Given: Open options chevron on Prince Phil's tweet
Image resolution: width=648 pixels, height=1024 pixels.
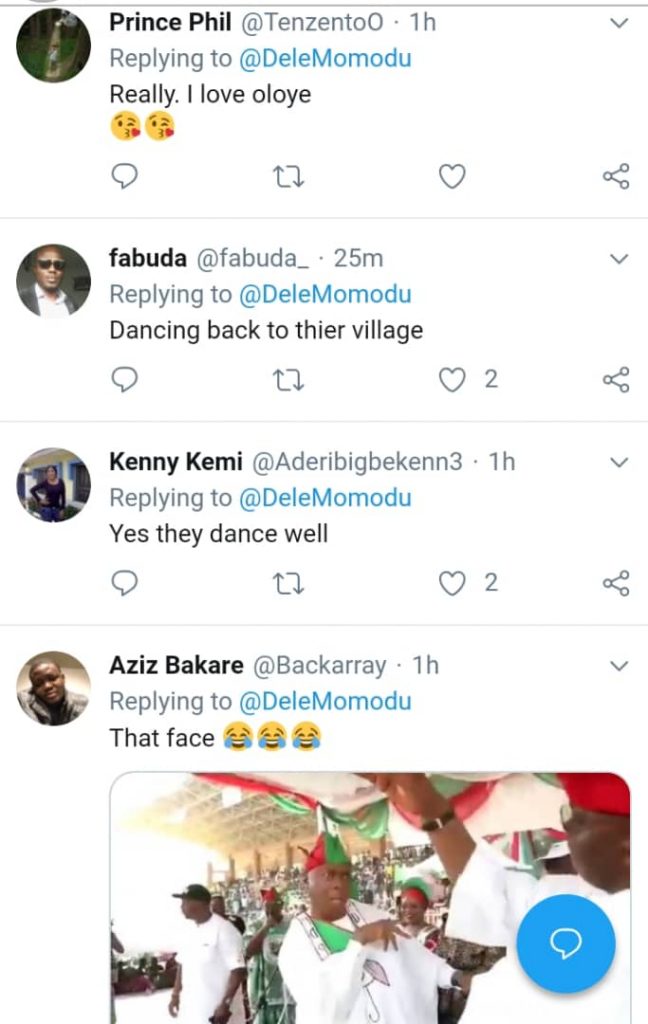Looking at the screenshot, I should pos(619,23).
